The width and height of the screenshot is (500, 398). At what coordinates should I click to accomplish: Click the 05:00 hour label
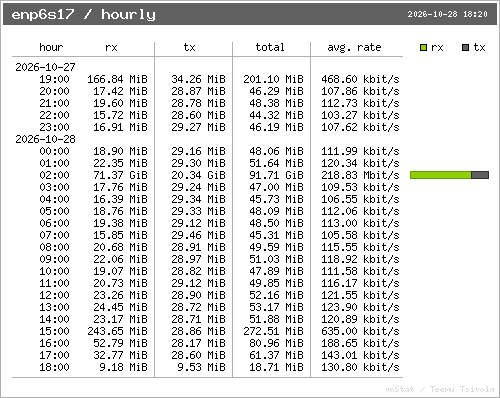pos(54,211)
